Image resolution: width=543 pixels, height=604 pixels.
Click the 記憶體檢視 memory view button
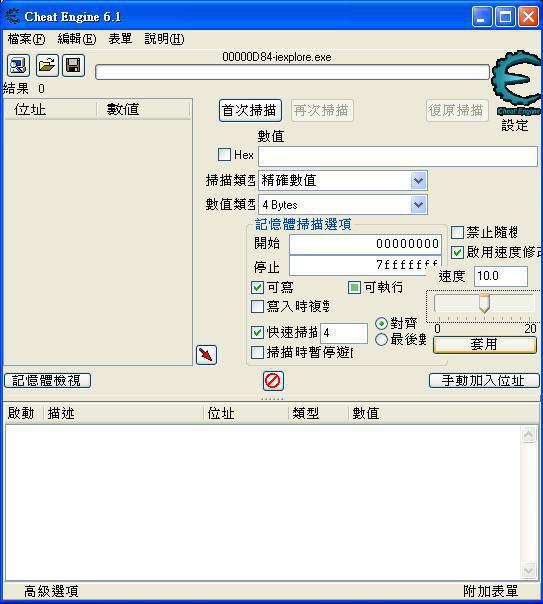pos(47,381)
